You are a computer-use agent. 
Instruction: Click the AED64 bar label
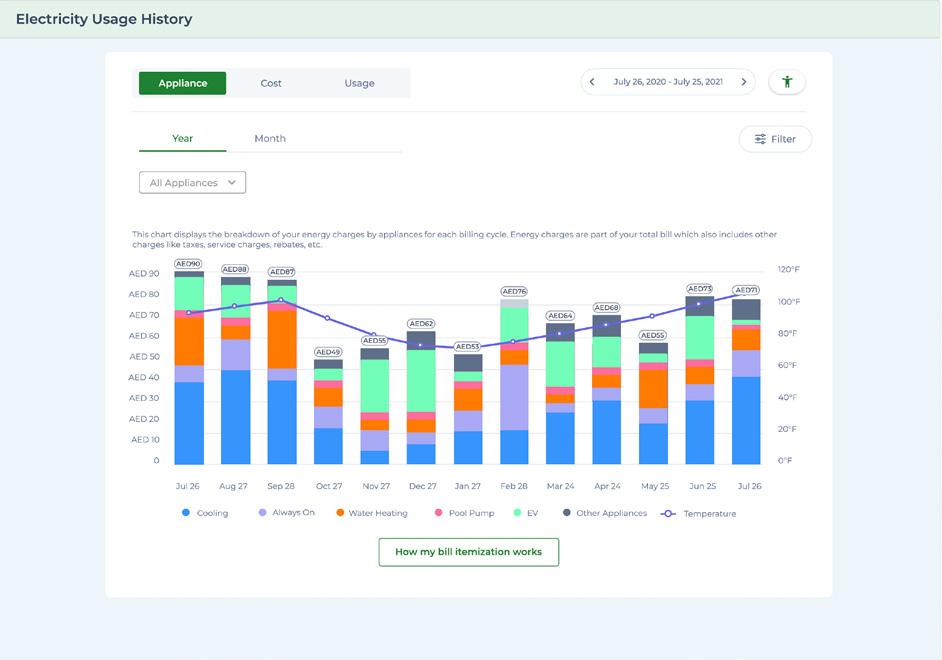pos(560,316)
